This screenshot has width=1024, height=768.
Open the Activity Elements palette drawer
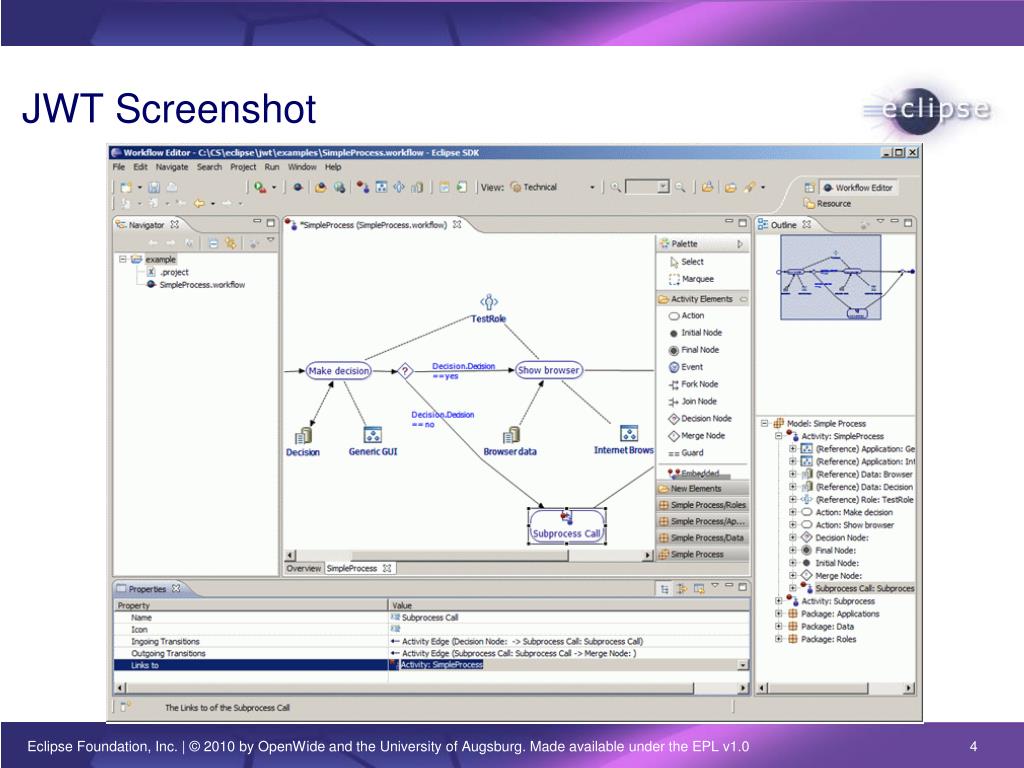tap(702, 299)
